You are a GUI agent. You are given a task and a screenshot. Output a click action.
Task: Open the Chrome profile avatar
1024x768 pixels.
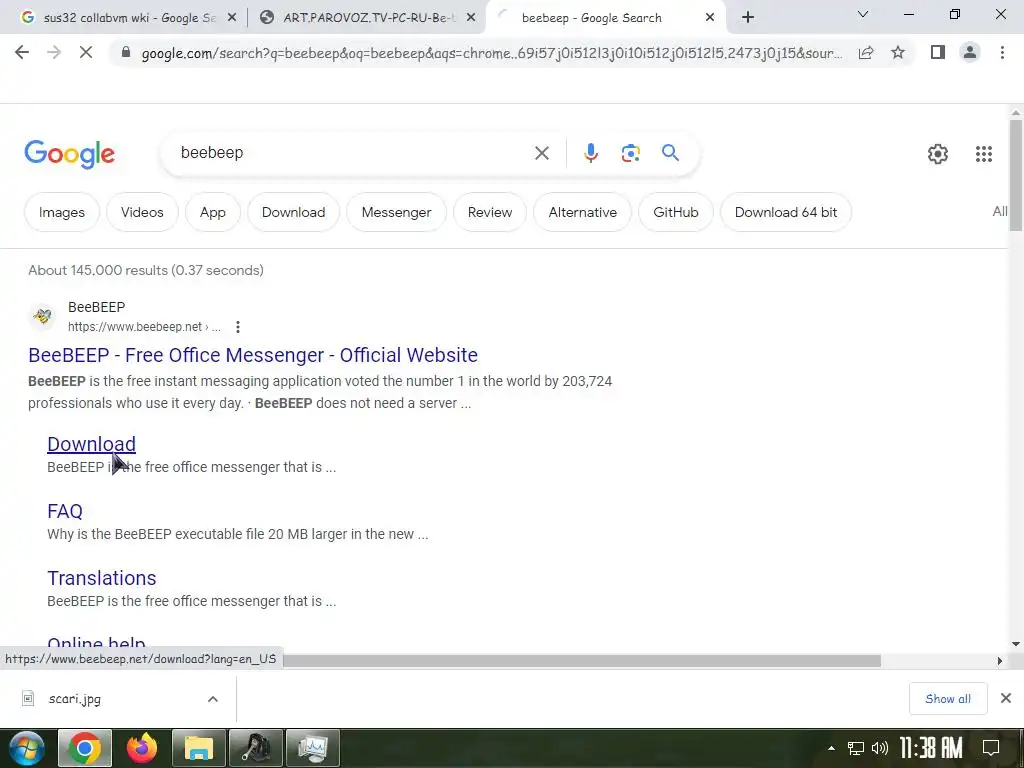pos(970,52)
